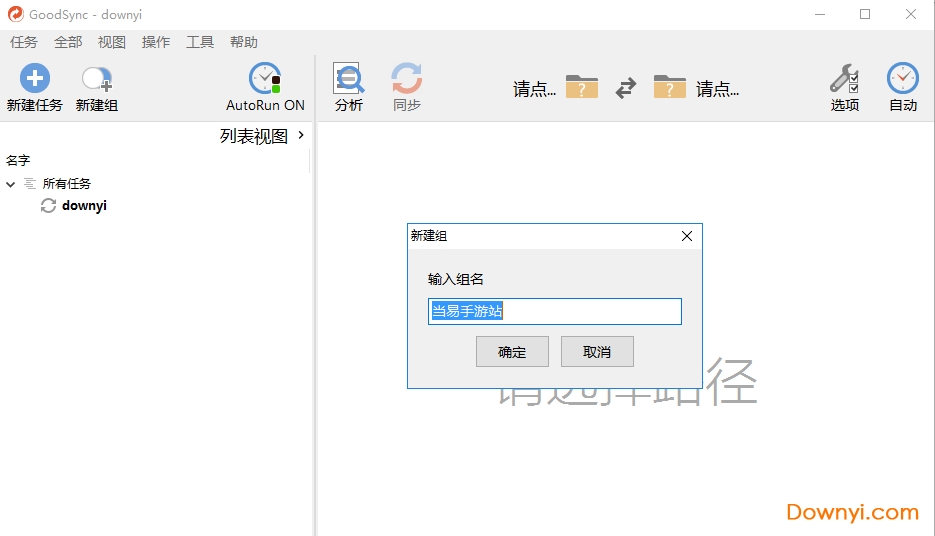Screen dimensions: 935x536
Task: Open the Options (选项) wrench icon
Action: pos(844,78)
